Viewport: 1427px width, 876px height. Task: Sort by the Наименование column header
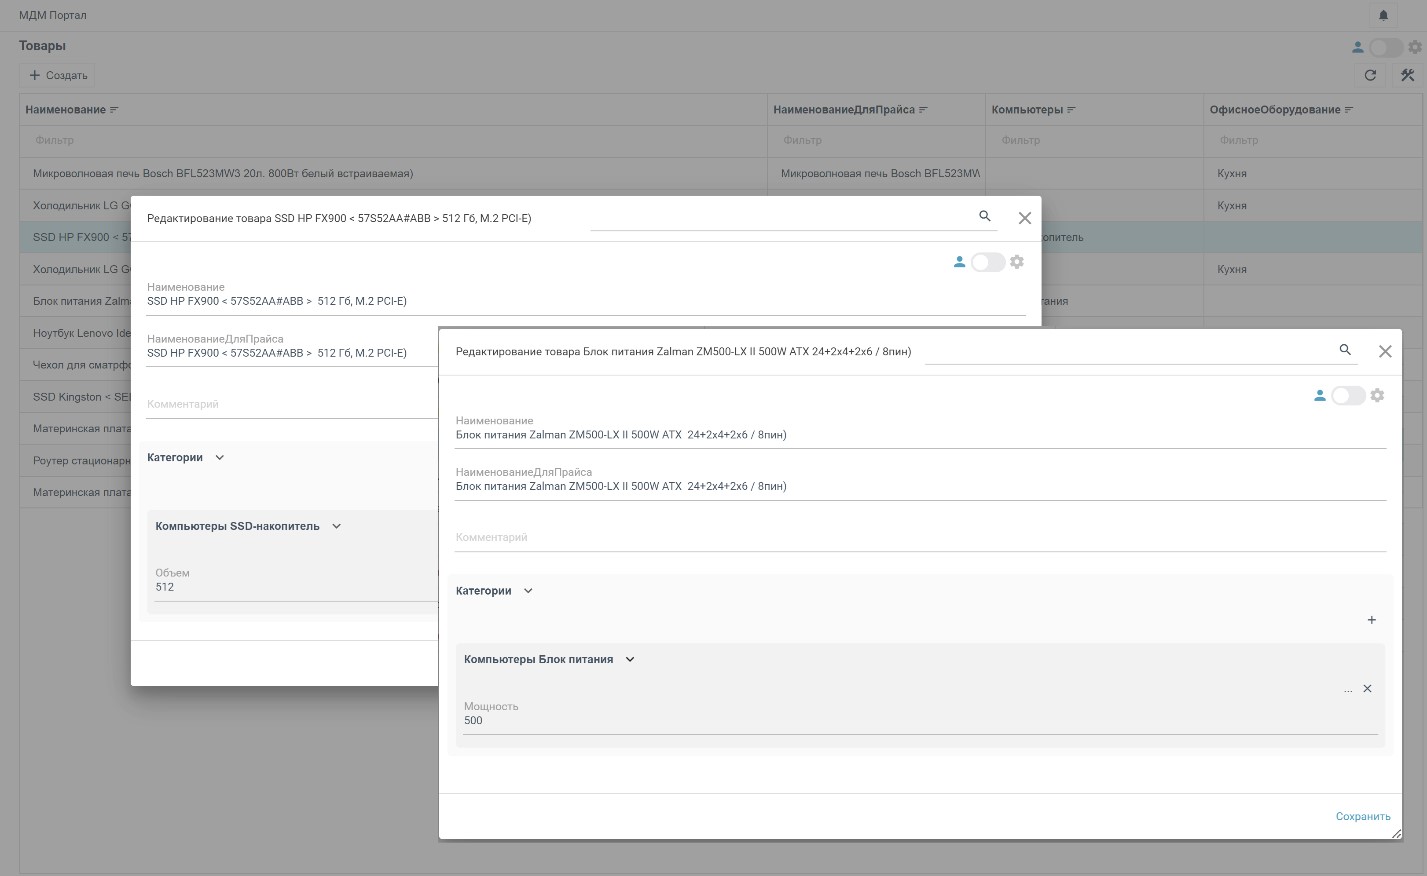[66, 110]
